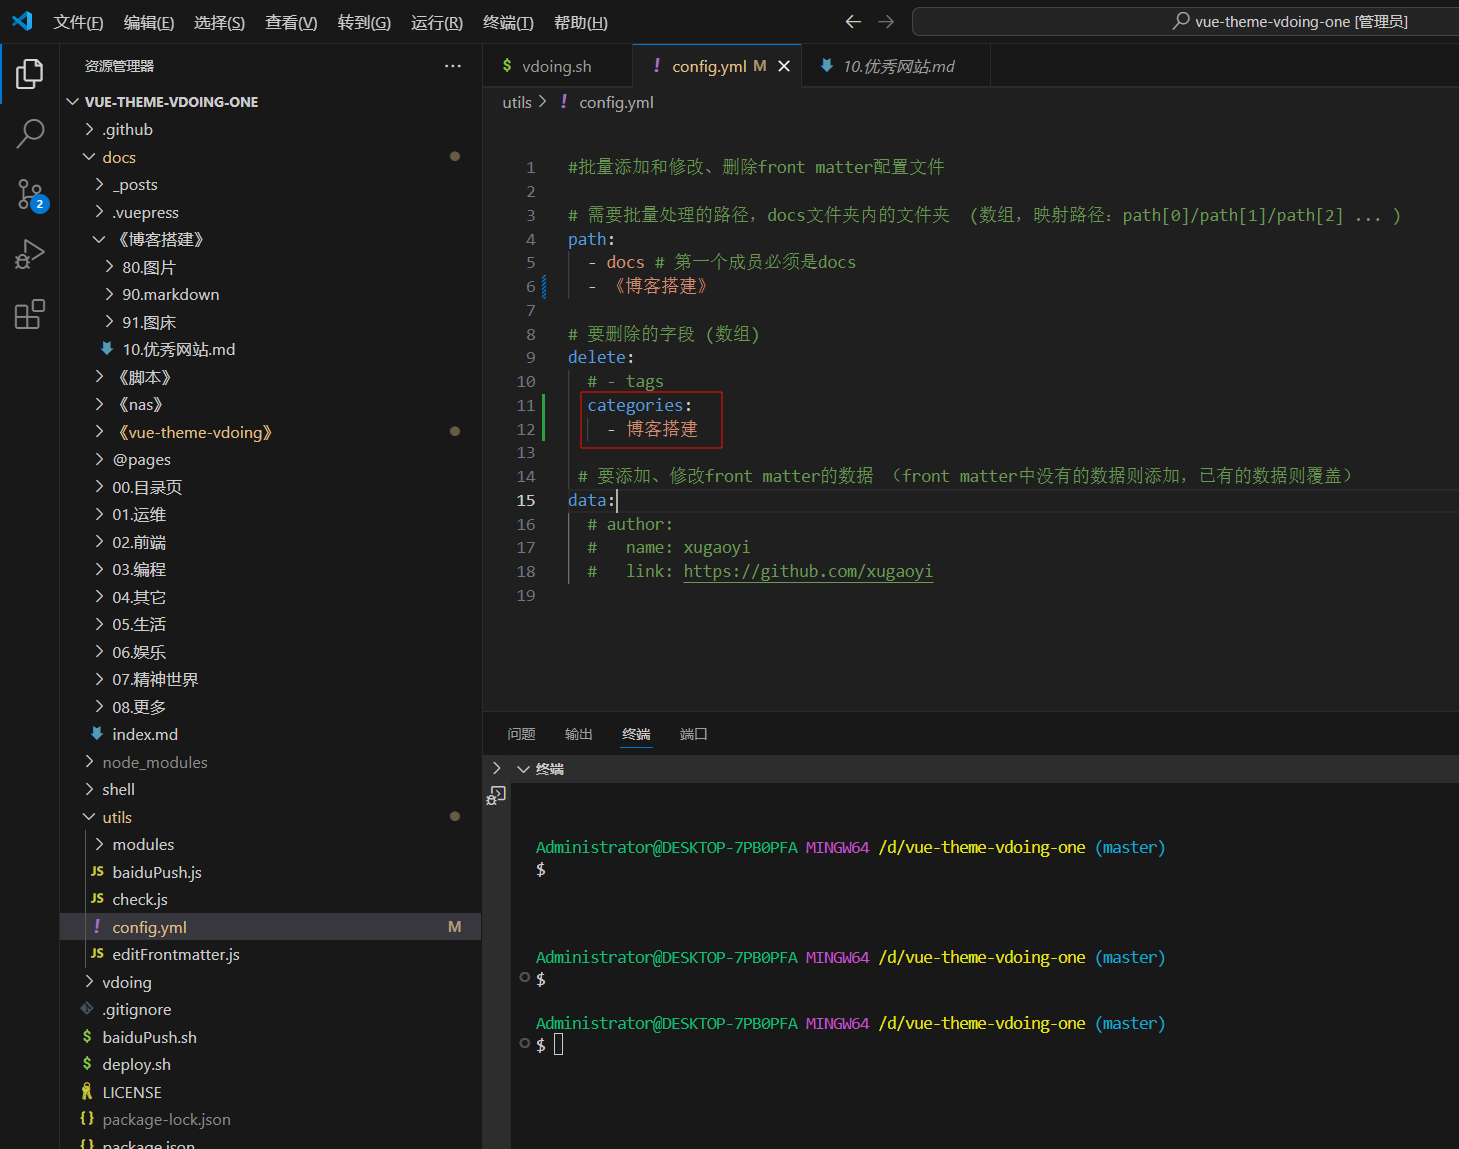
Task: Expand the 07.精神世界 folder
Action: pyautogui.click(x=270, y=679)
